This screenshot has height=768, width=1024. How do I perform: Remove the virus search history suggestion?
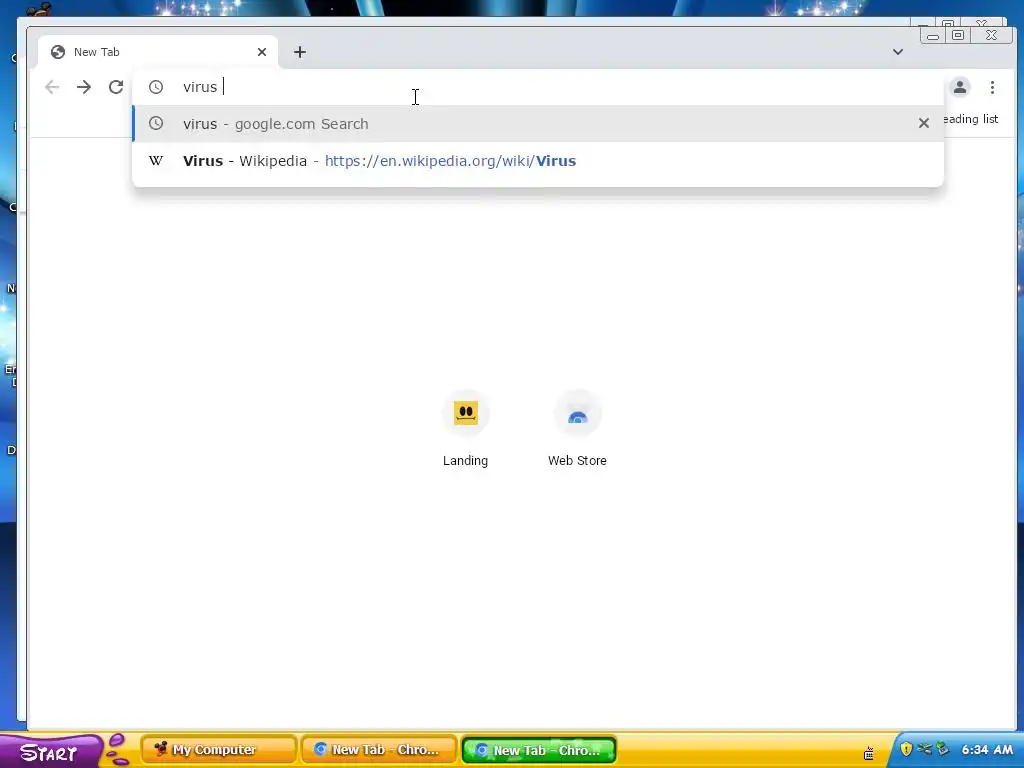(x=923, y=123)
